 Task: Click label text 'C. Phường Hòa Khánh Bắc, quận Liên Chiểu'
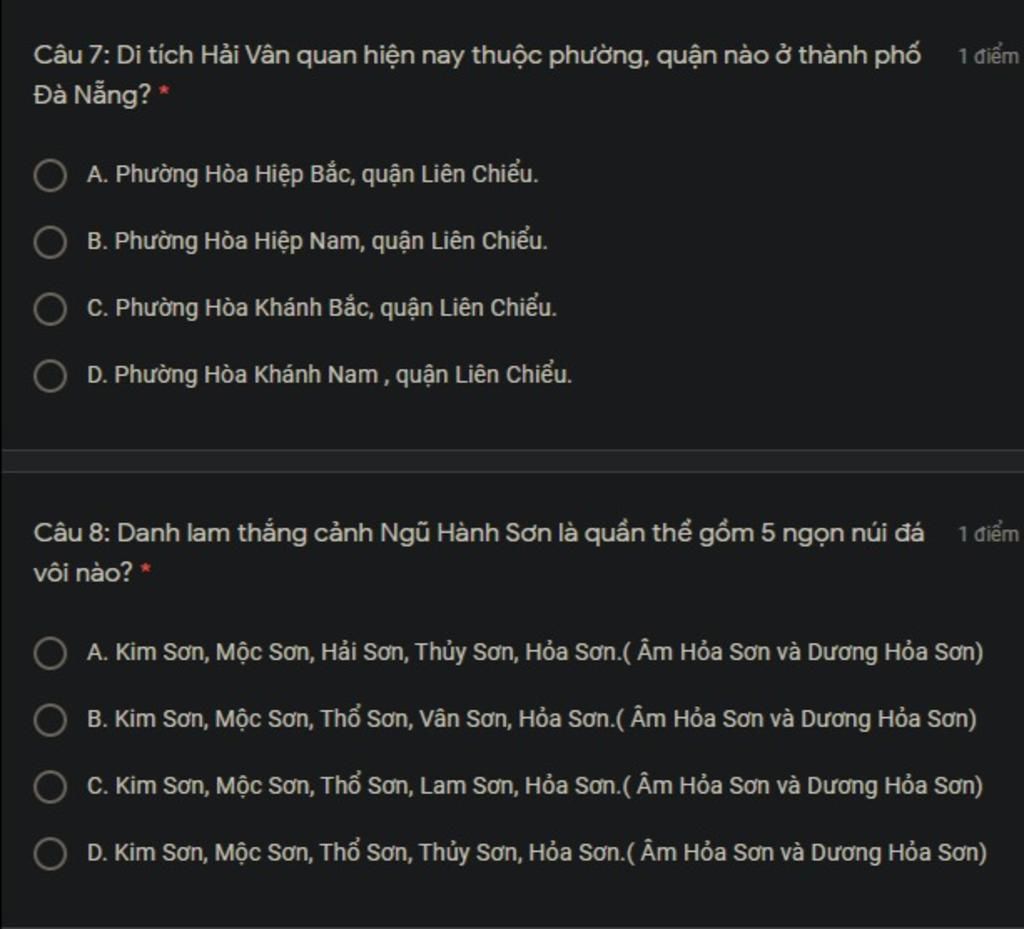point(321,307)
